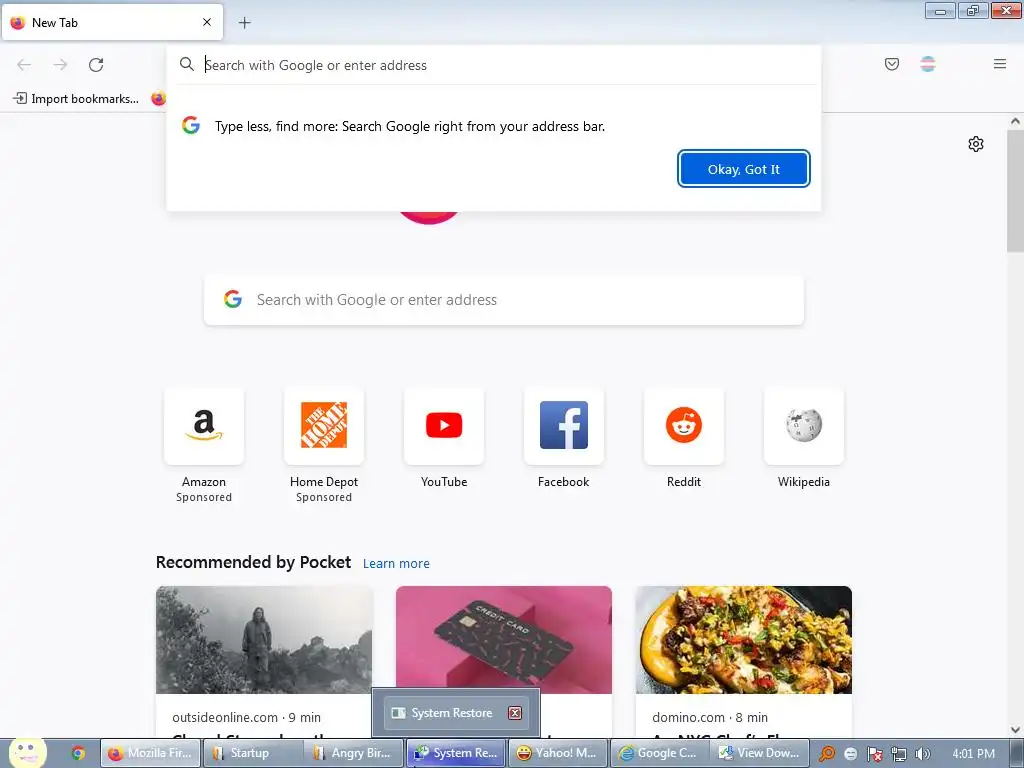The width and height of the screenshot is (1024, 768).
Task: Click the Chrome icon in the taskbar
Action: tap(78, 753)
